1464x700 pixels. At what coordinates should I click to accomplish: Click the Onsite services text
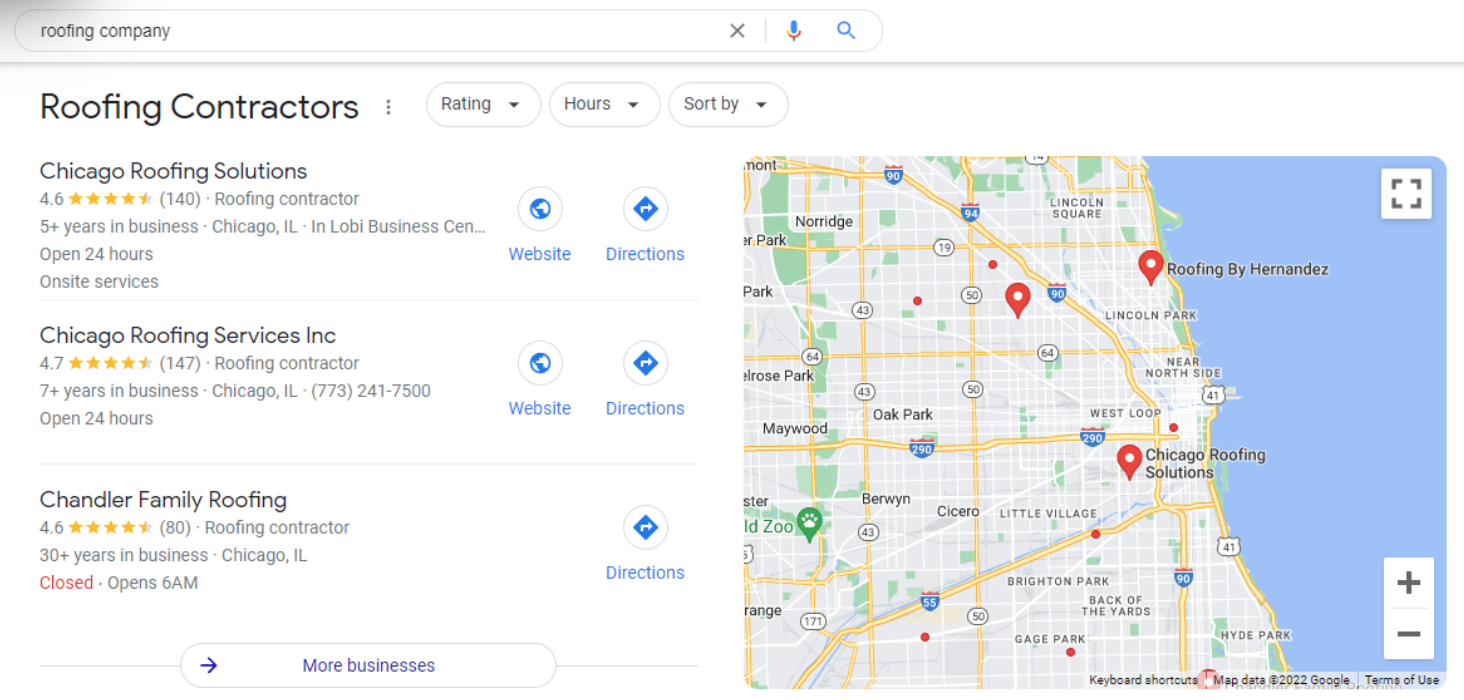coord(99,282)
